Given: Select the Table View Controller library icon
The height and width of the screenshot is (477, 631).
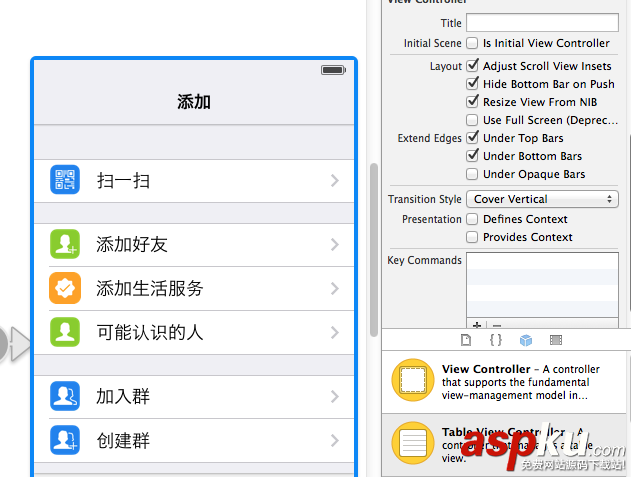Looking at the screenshot, I should coord(413,443).
